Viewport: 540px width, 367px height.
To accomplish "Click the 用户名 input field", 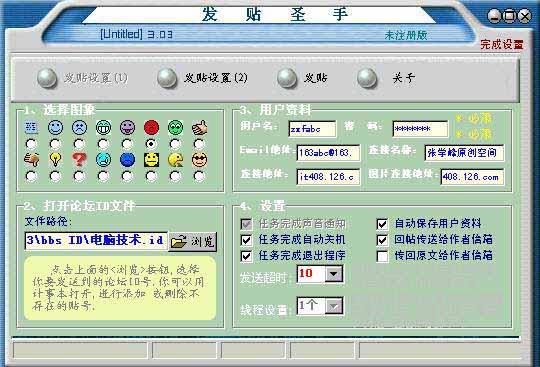I will 312,129.
